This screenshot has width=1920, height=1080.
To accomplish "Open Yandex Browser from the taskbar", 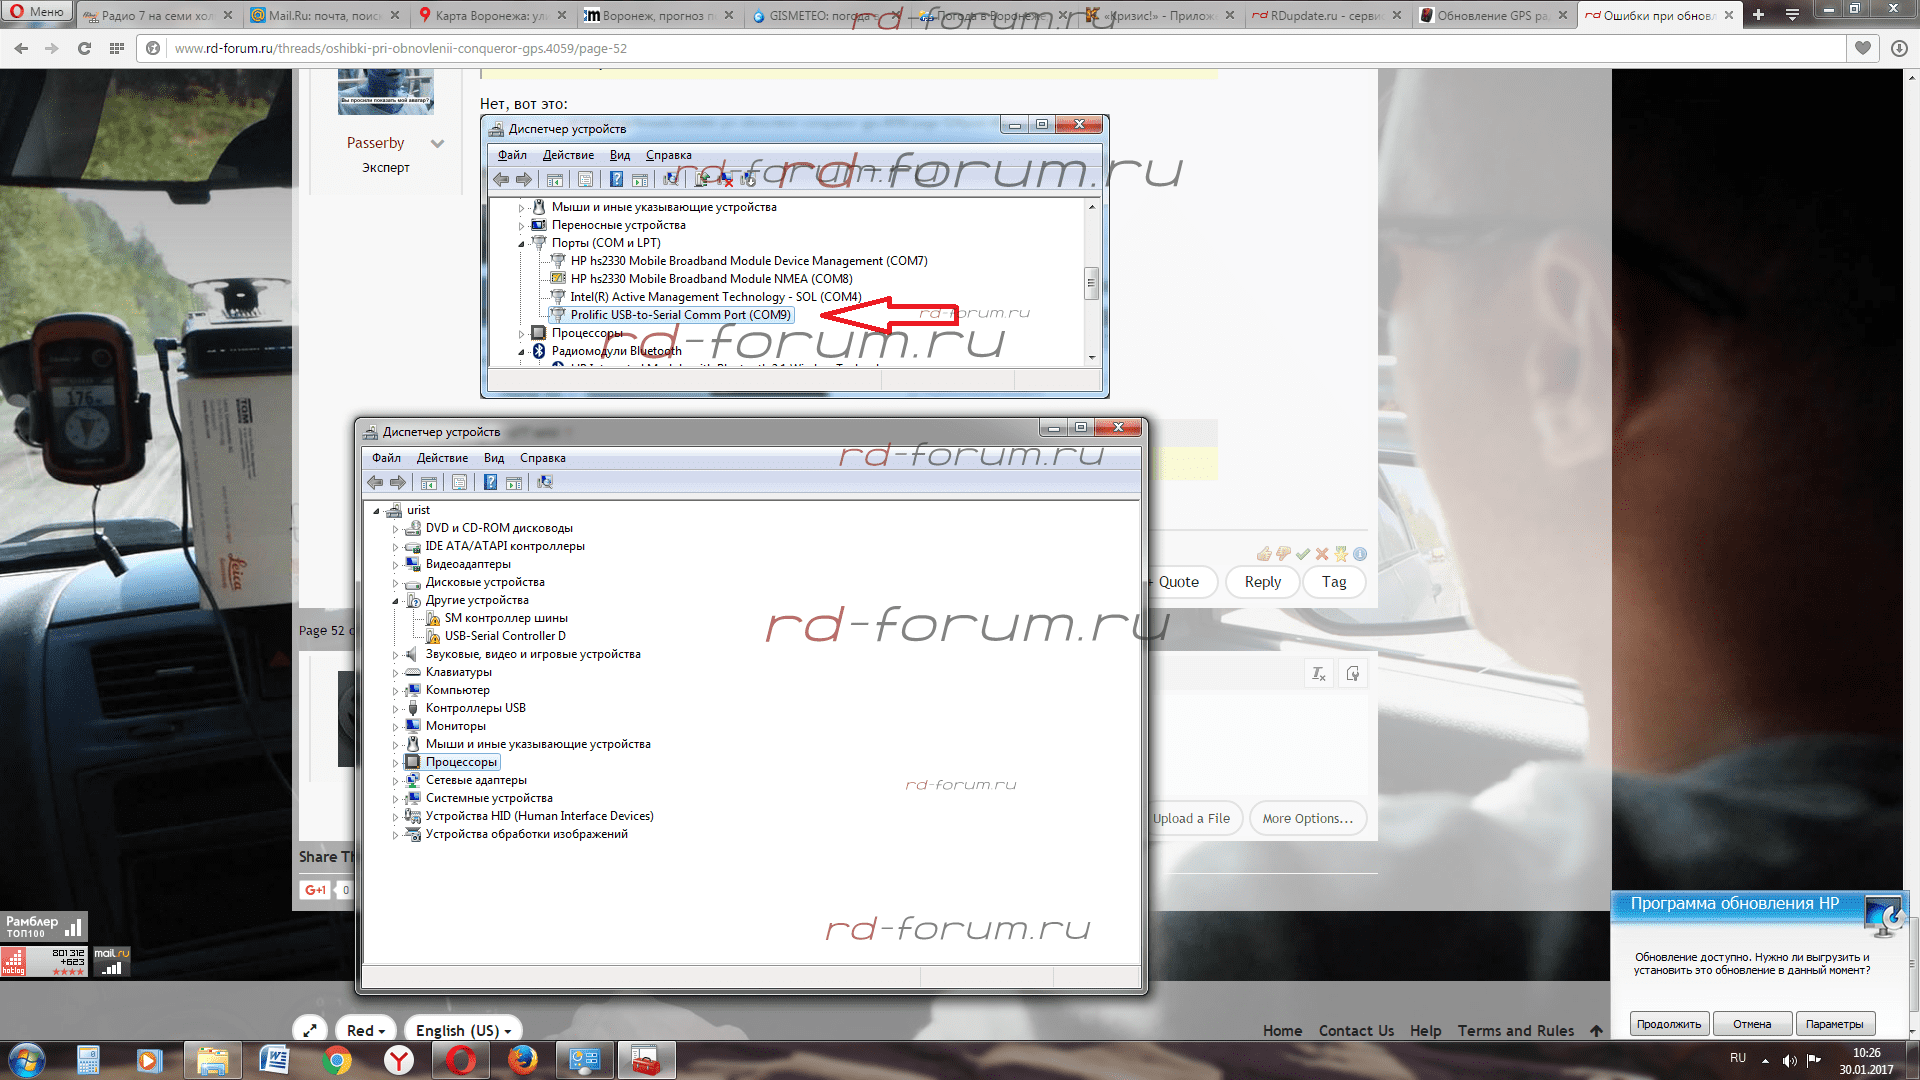I will point(399,1060).
